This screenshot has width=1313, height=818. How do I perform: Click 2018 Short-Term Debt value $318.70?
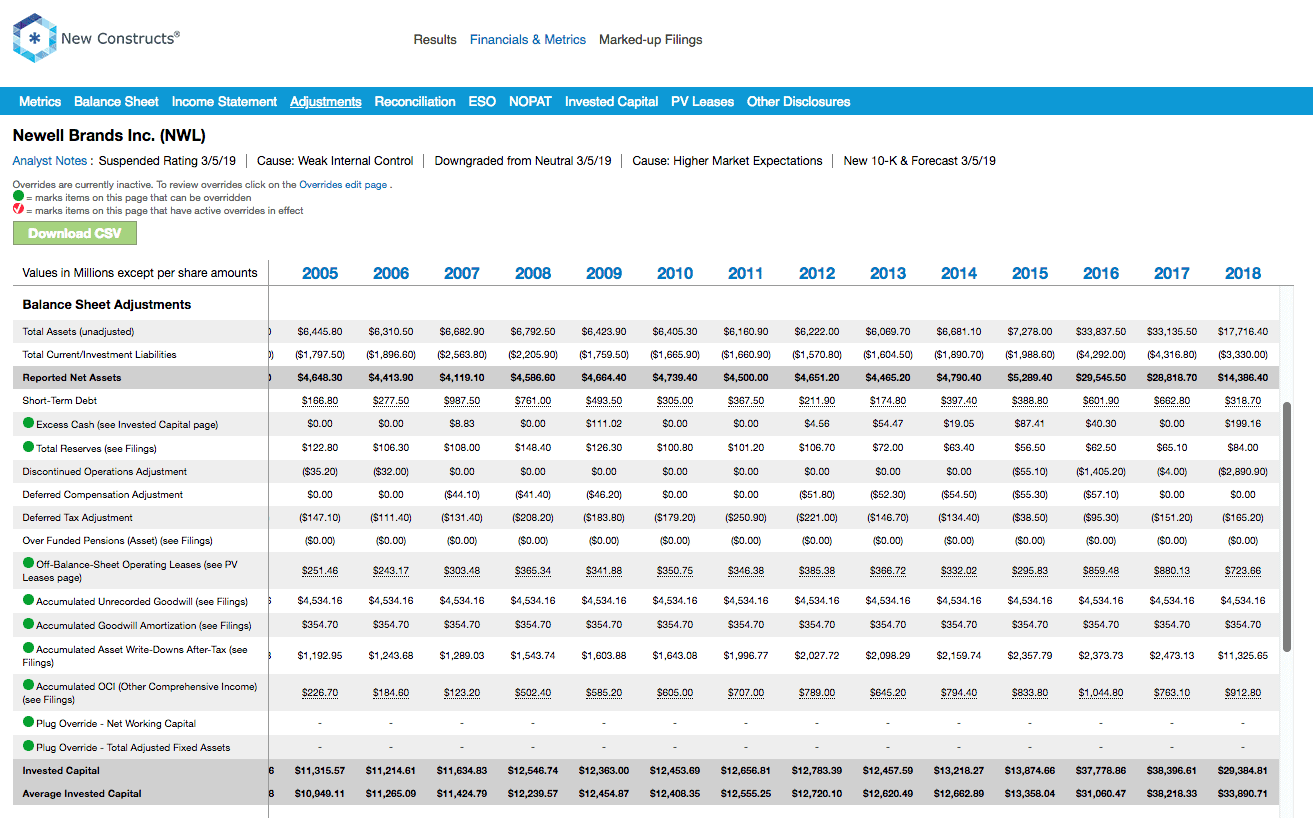pos(1243,401)
